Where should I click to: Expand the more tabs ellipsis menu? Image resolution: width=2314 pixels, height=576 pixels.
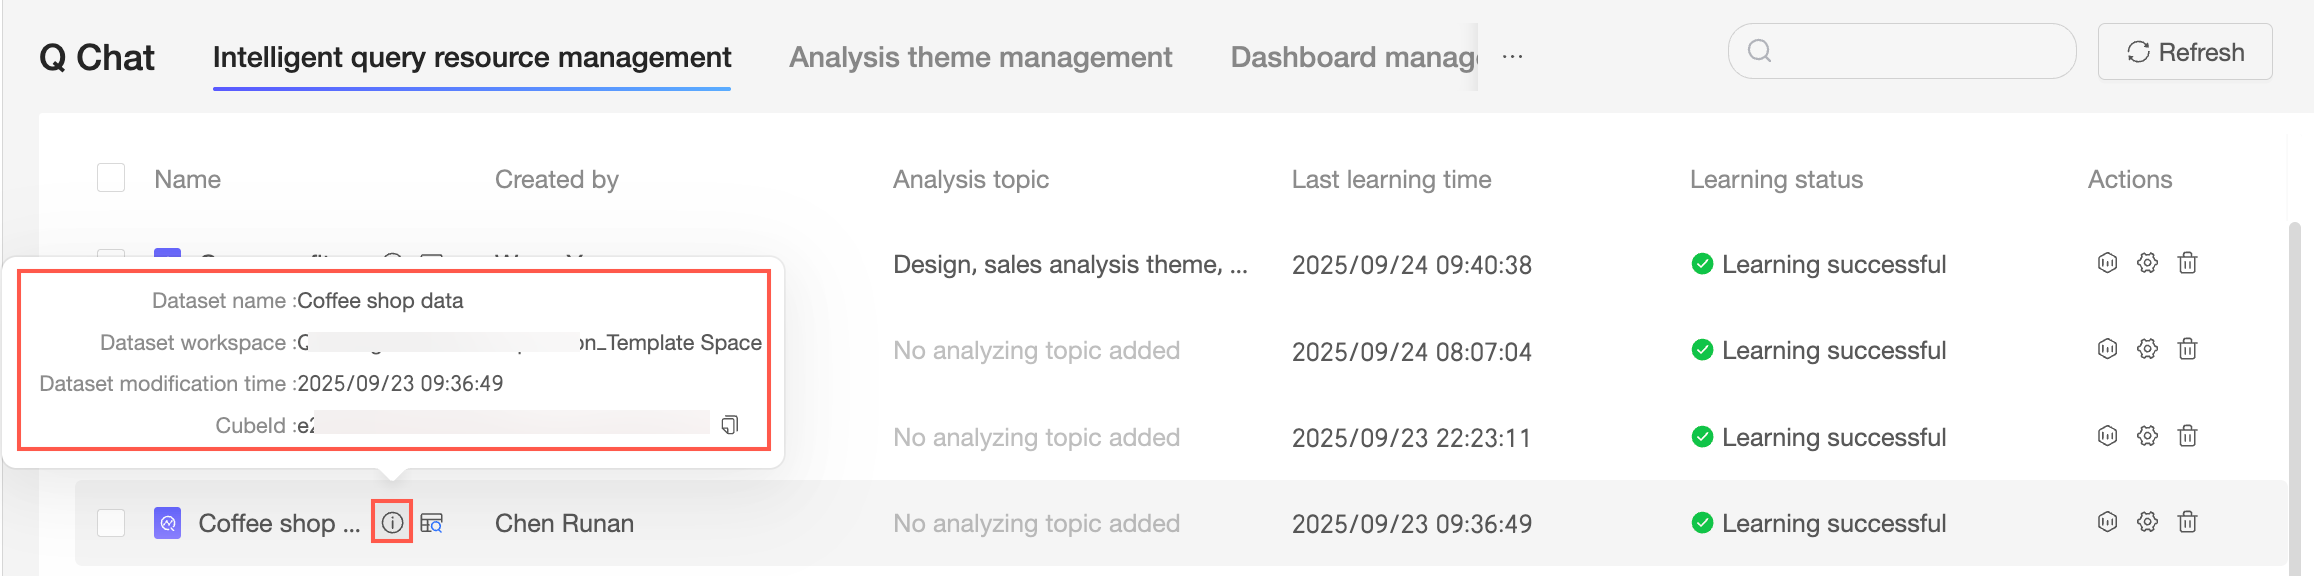tap(1512, 57)
